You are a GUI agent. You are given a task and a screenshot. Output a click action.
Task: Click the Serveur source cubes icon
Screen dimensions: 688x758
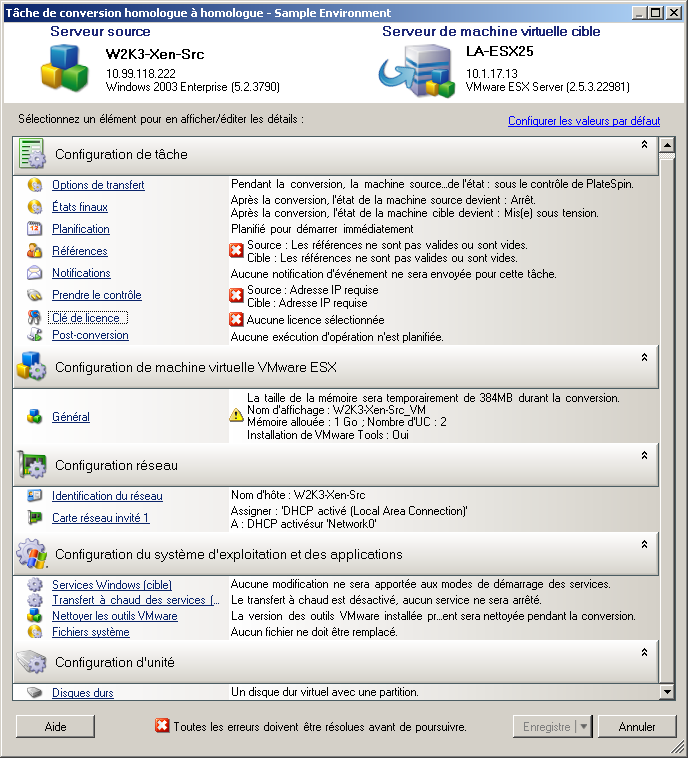point(65,67)
